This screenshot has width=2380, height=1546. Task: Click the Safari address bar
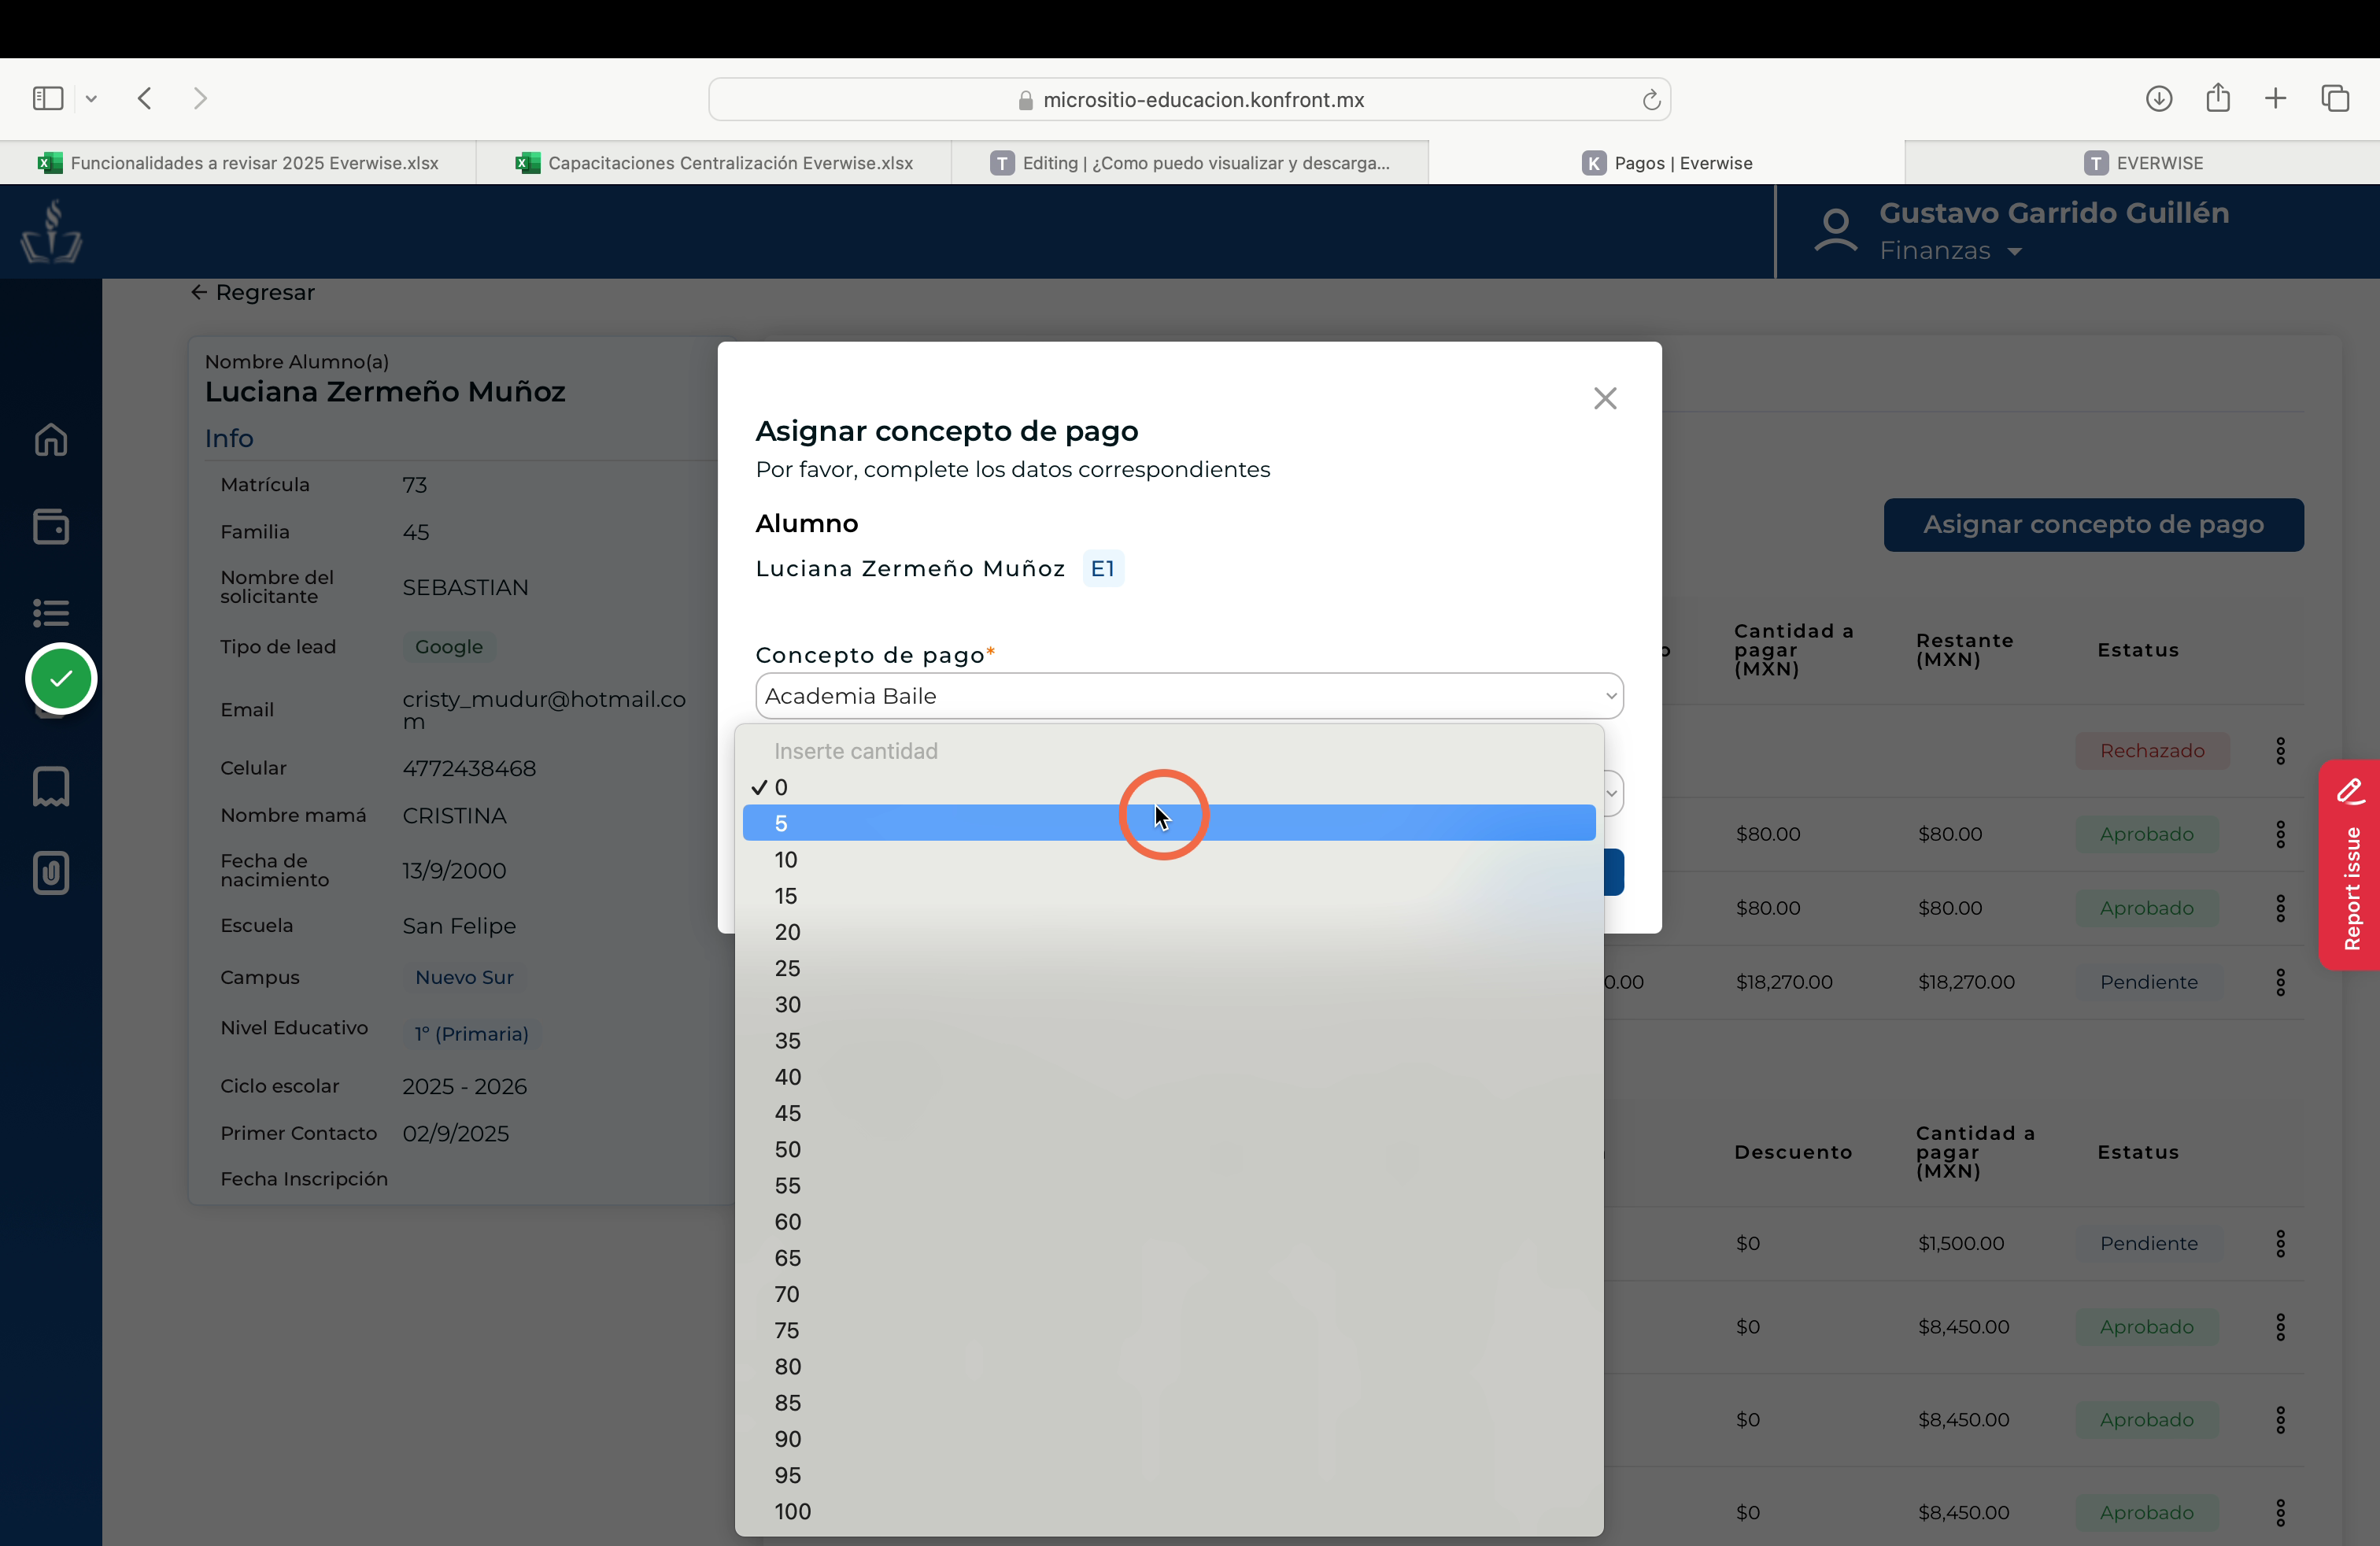pyautogui.click(x=1189, y=100)
